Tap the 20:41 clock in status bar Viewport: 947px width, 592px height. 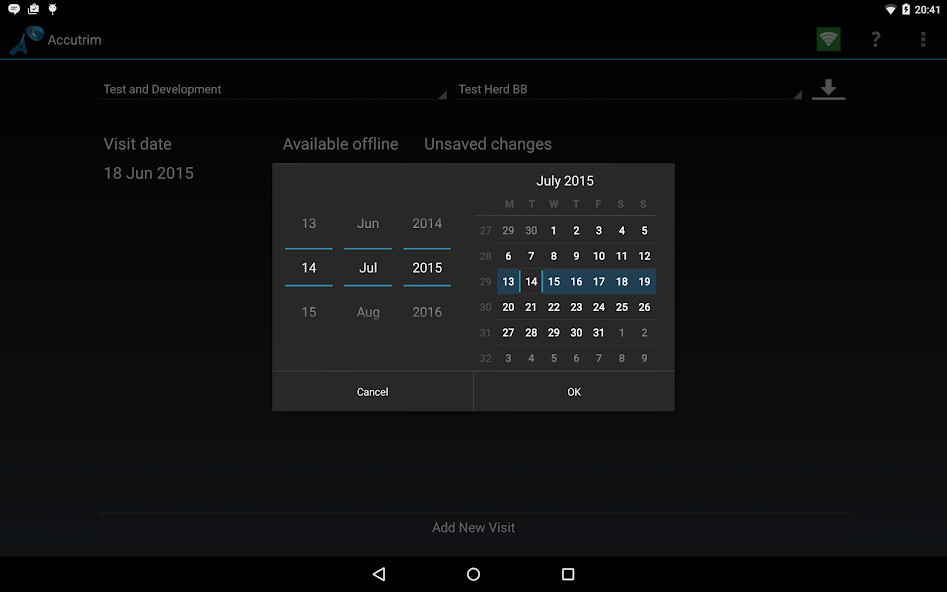(x=927, y=9)
